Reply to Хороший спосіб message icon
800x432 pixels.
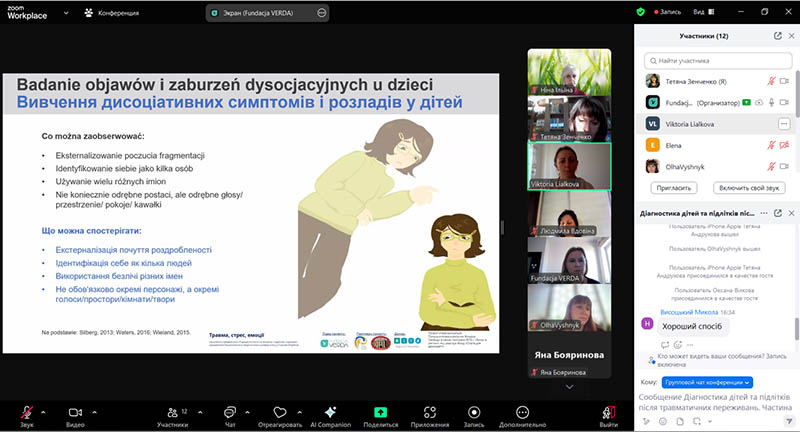coord(665,345)
